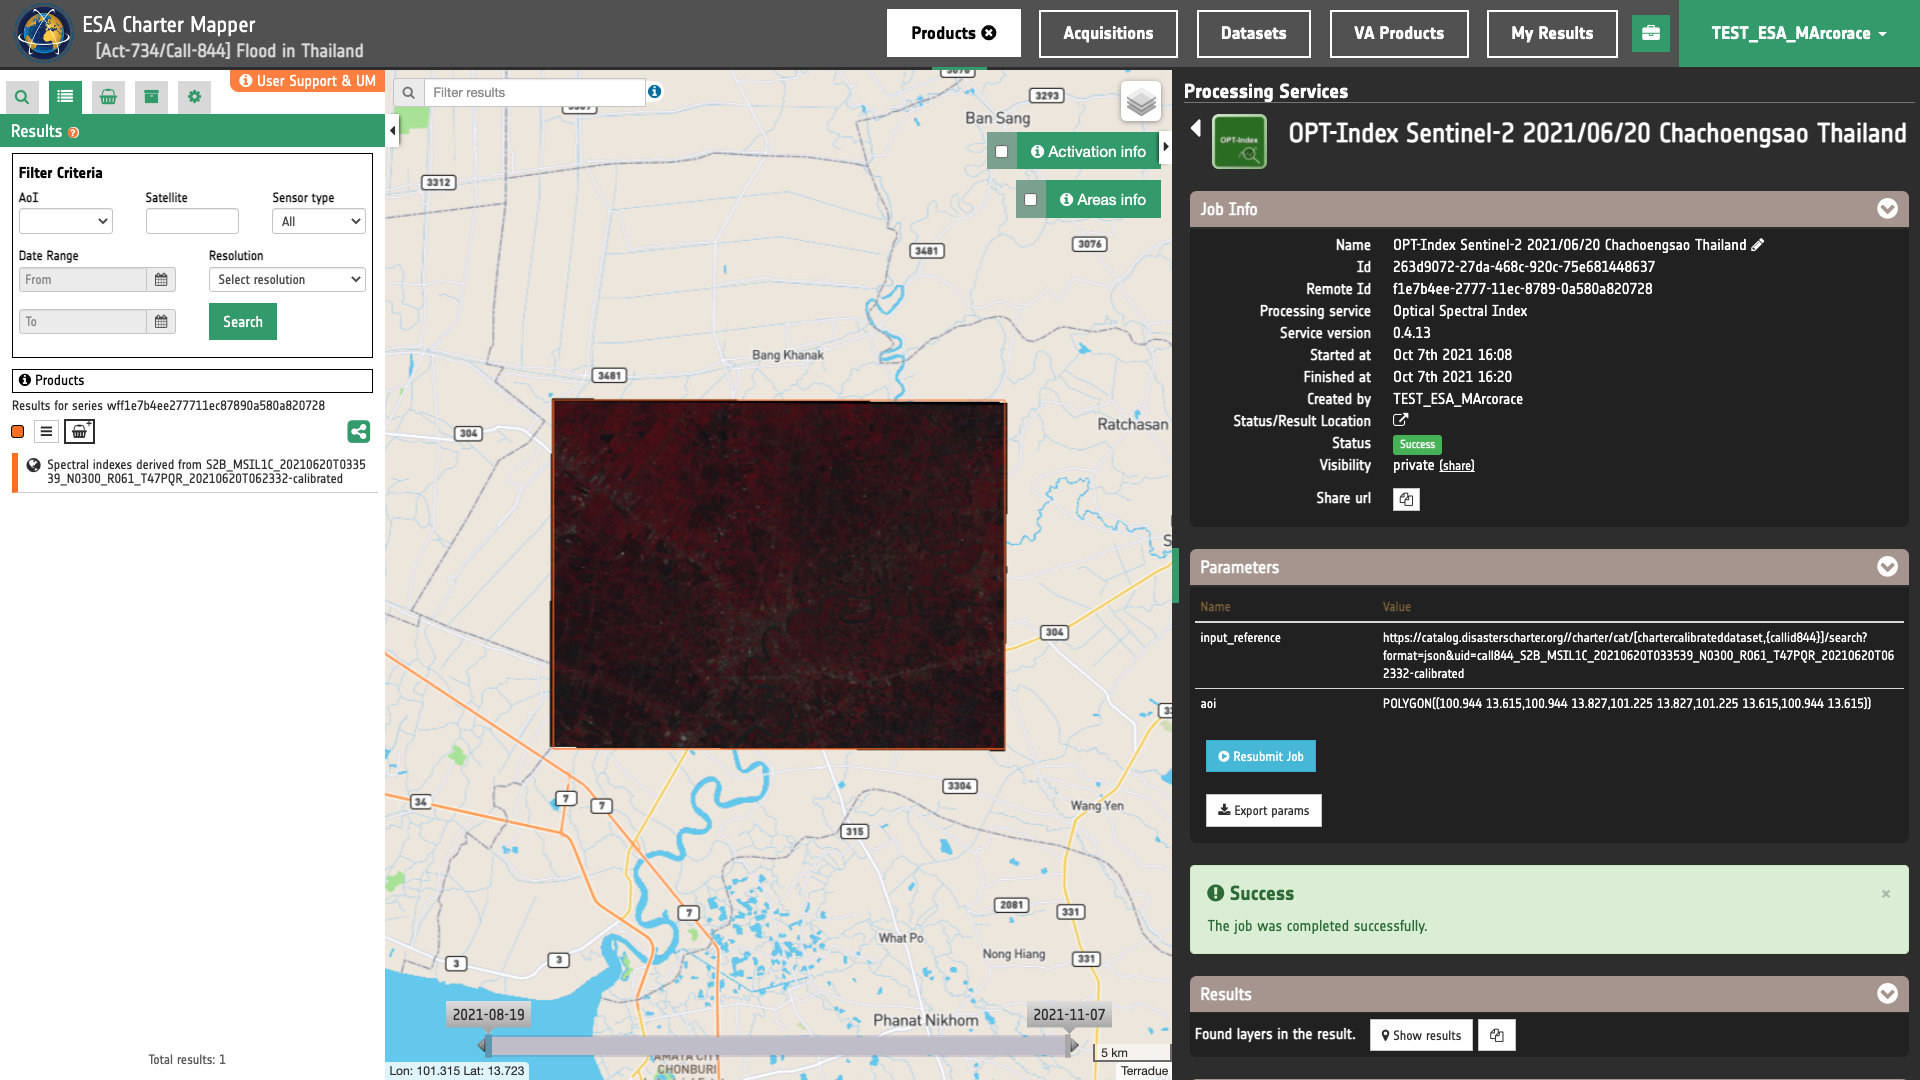Image resolution: width=1920 pixels, height=1080 pixels.
Task: Click the blue info icon beside Filter results
Action: [654, 91]
